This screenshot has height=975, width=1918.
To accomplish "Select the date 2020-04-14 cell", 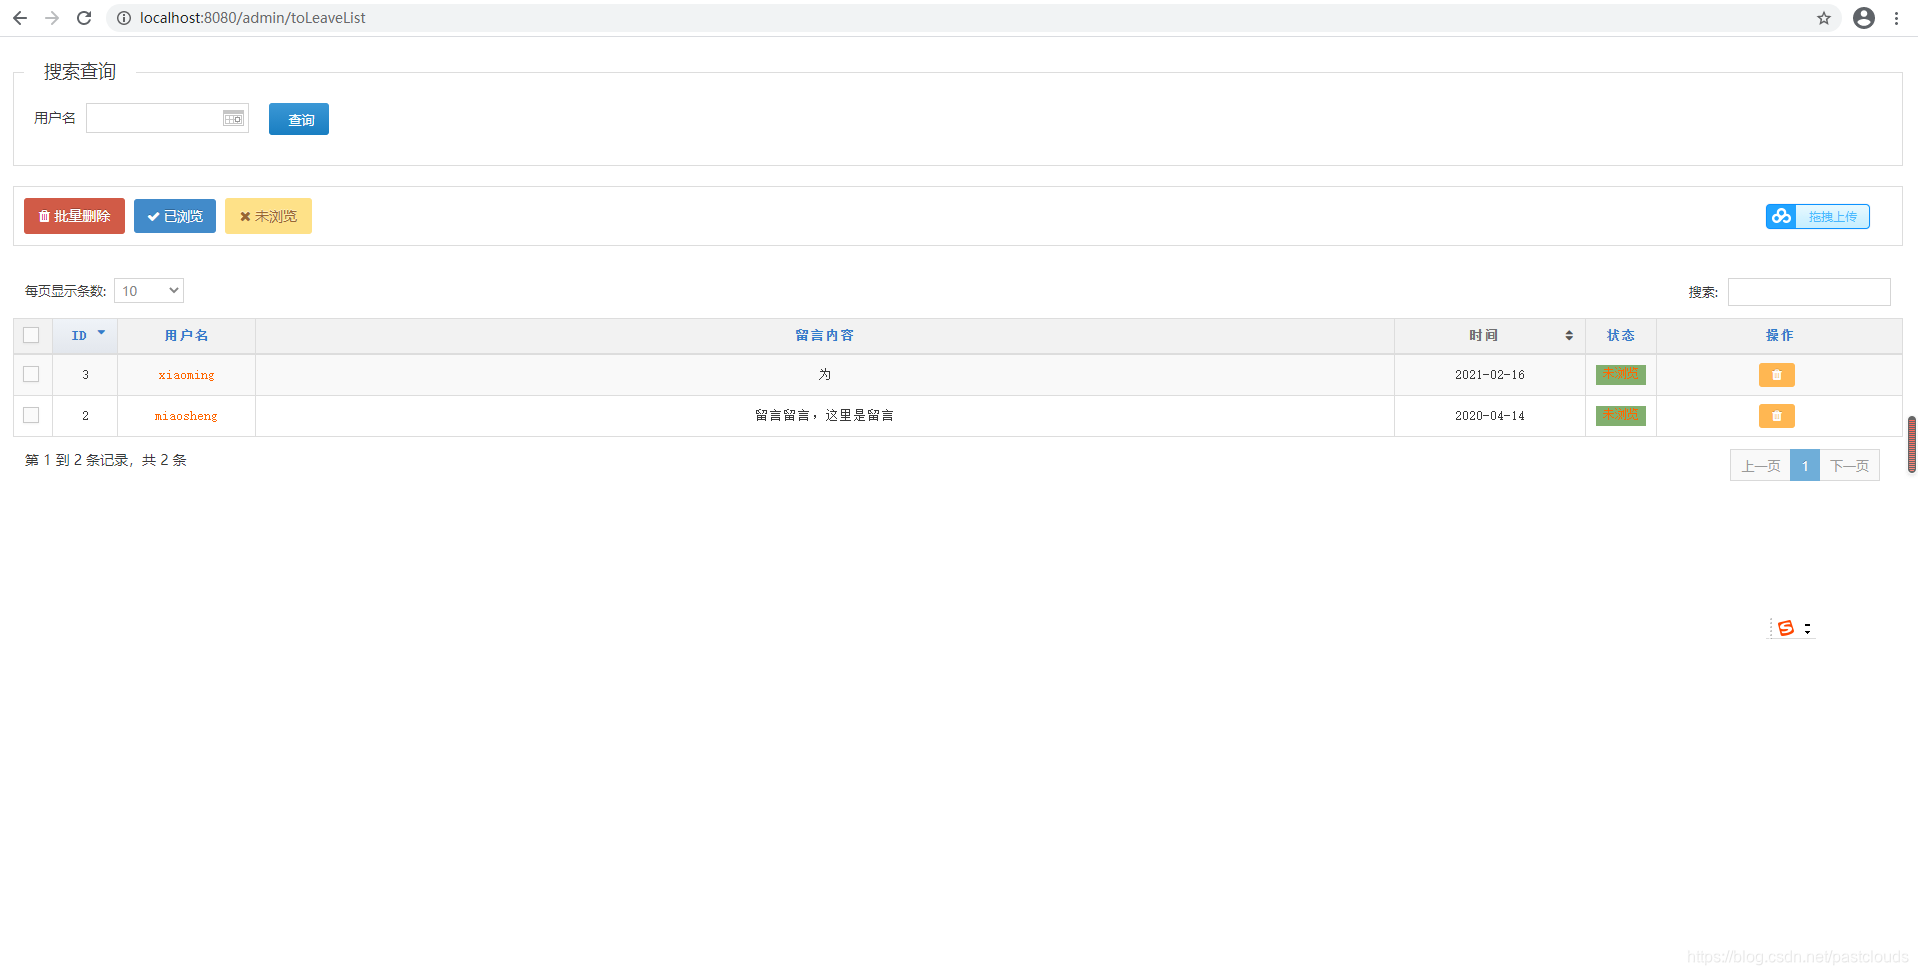I will click(x=1489, y=416).
